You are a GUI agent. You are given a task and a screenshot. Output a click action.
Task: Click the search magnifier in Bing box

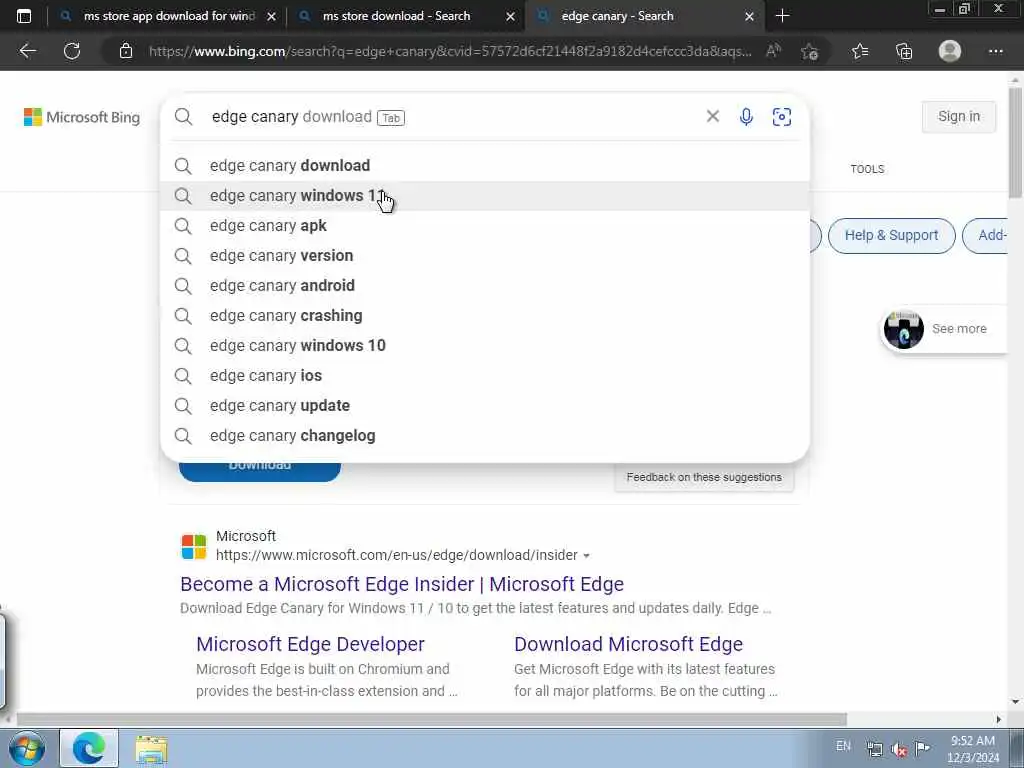[x=184, y=116]
